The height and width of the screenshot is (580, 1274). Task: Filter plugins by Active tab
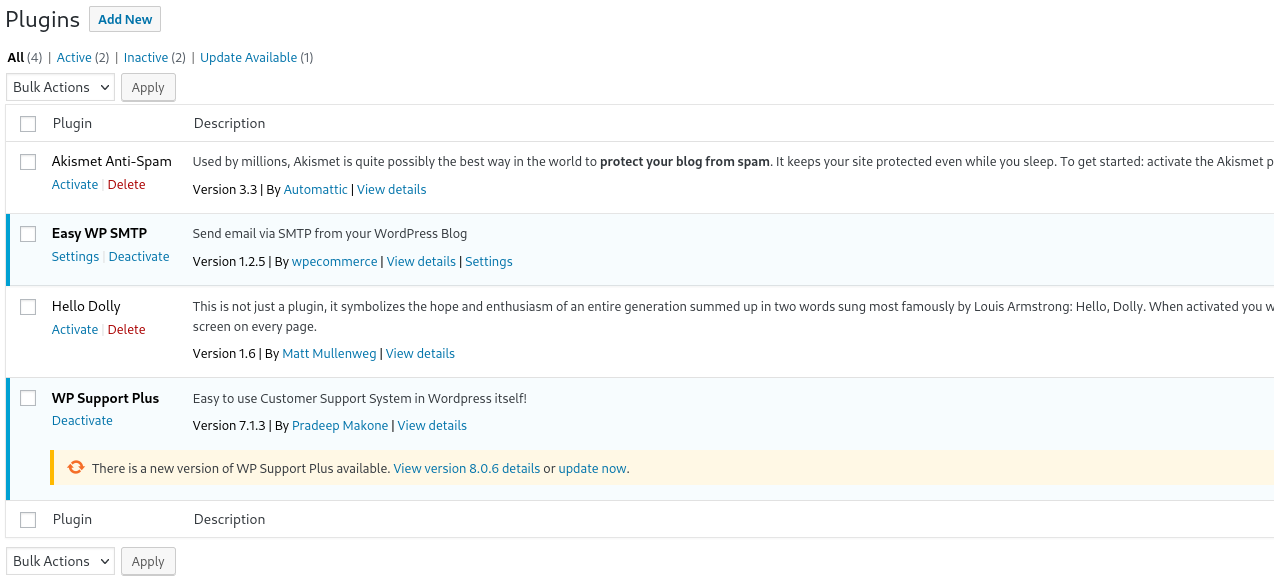tap(74, 58)
